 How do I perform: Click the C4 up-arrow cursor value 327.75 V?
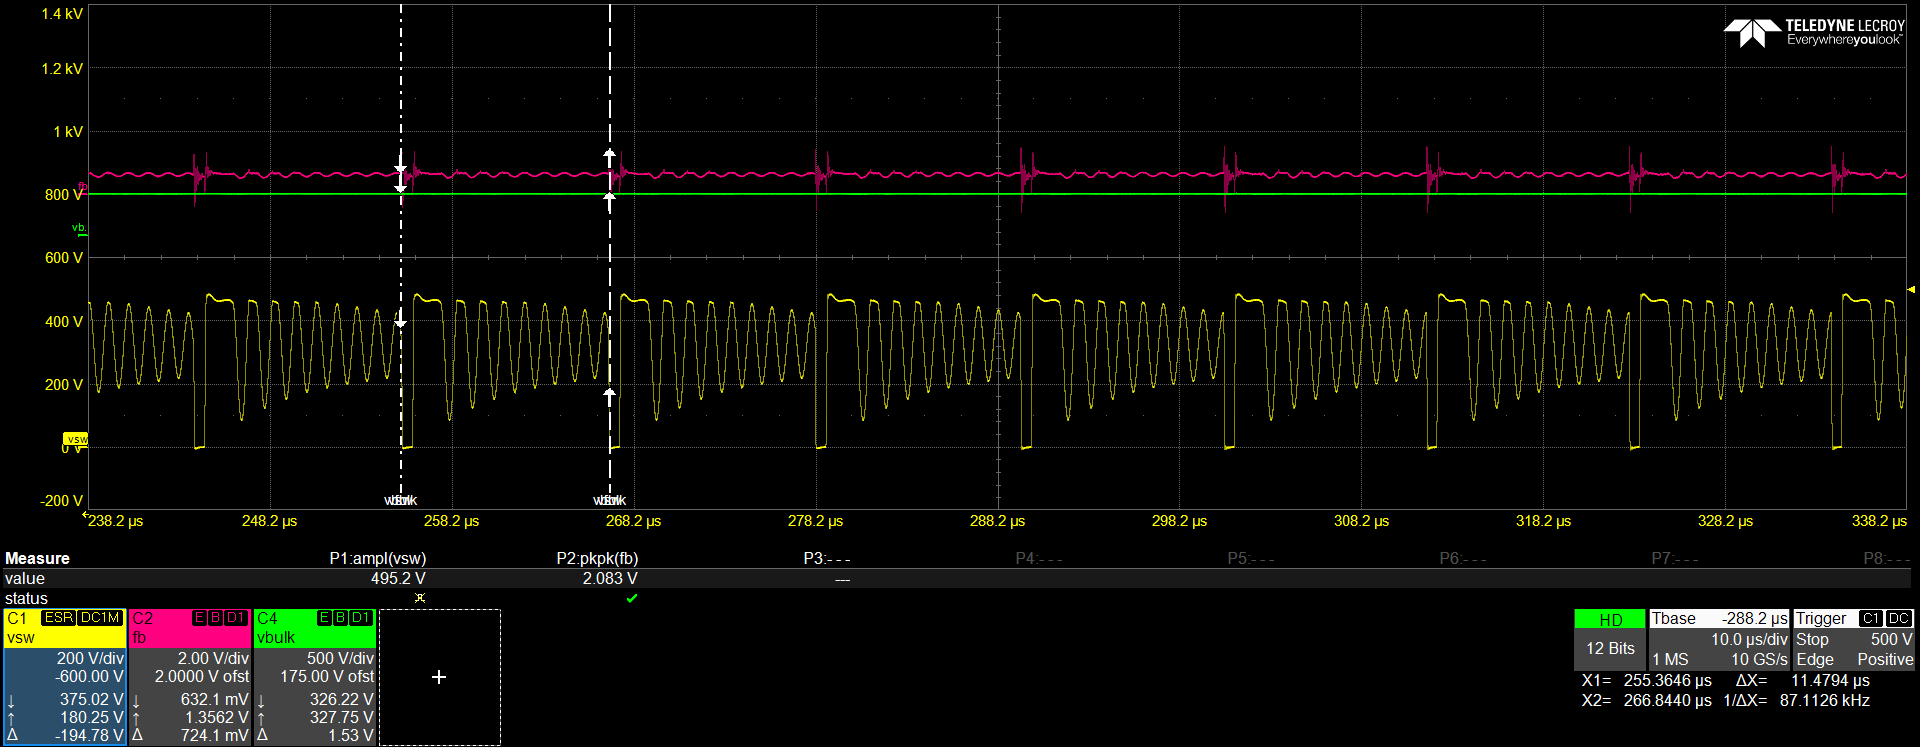(342, 717)
